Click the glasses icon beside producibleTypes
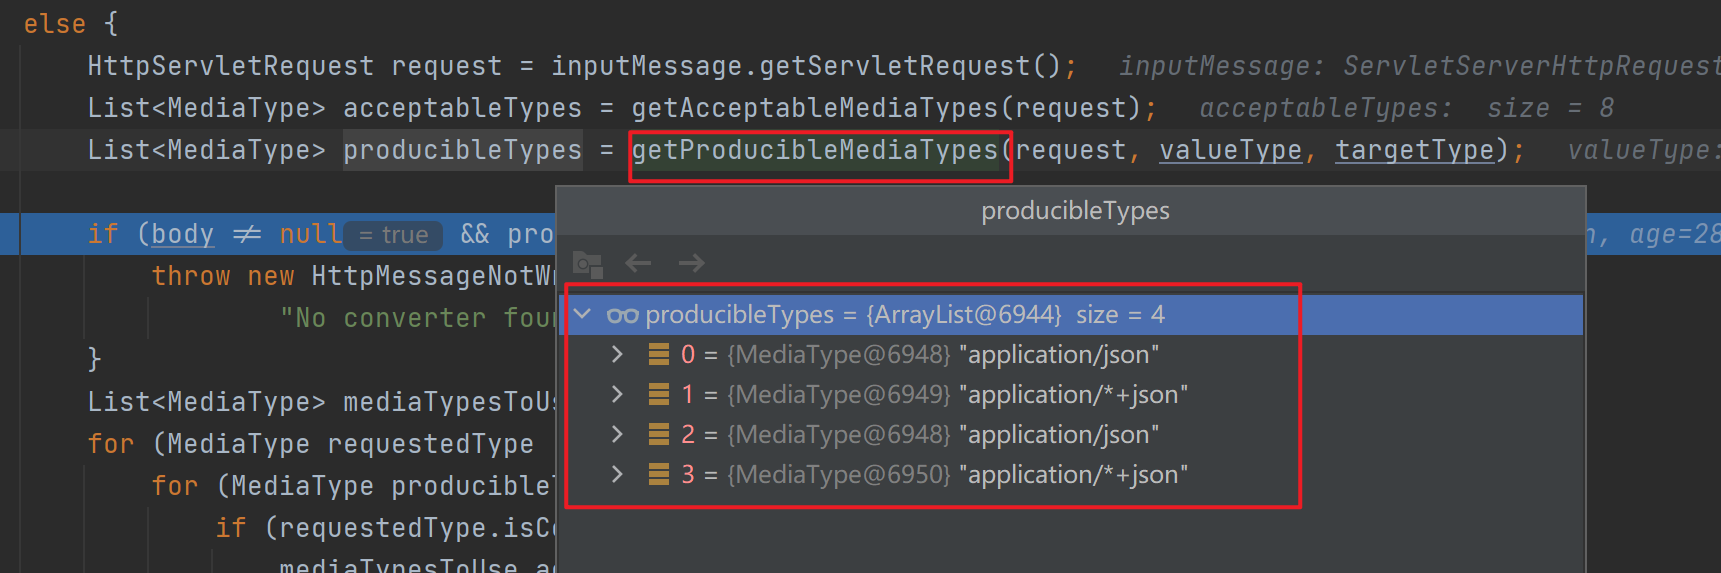1721x573 pixels. pos(622,316)
